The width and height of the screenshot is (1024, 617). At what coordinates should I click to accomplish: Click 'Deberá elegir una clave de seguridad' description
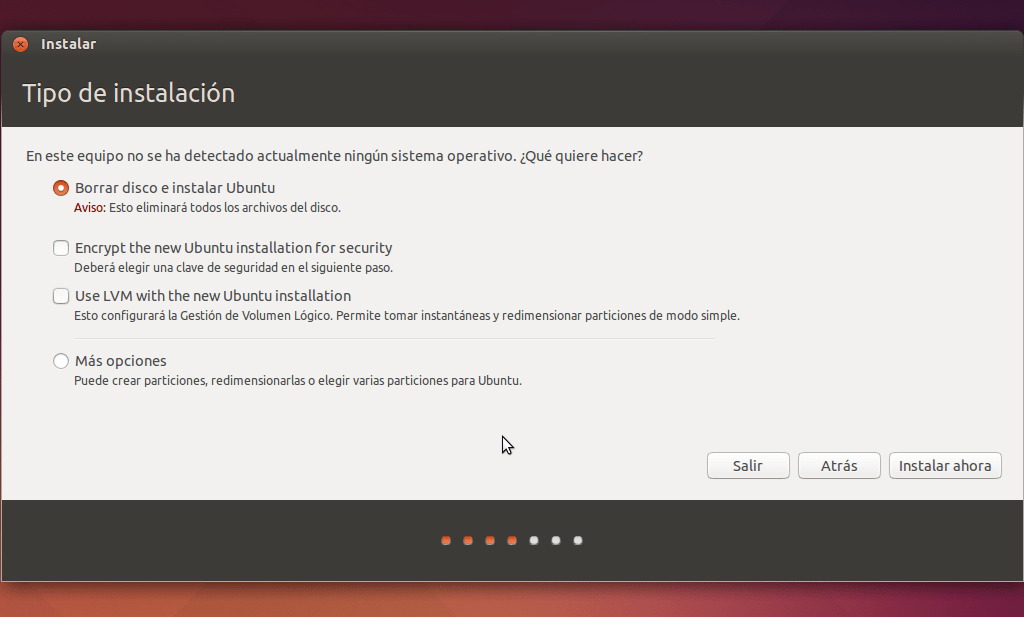[233, 268]
